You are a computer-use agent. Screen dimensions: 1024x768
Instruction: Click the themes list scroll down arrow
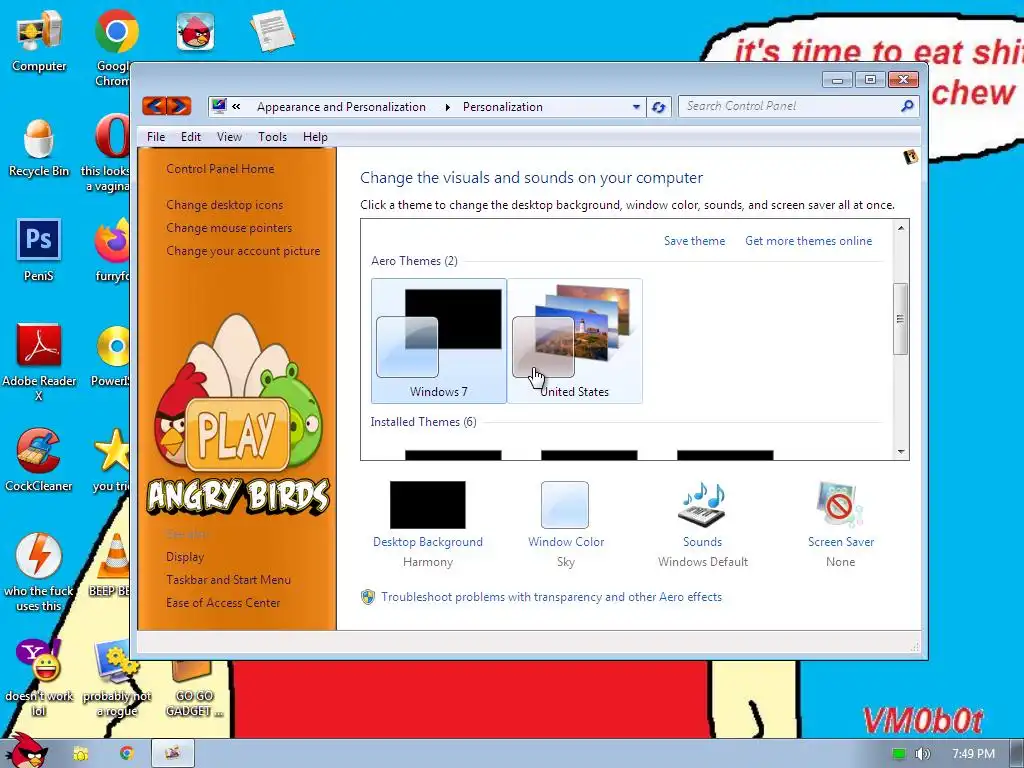(x=901, y=451)
